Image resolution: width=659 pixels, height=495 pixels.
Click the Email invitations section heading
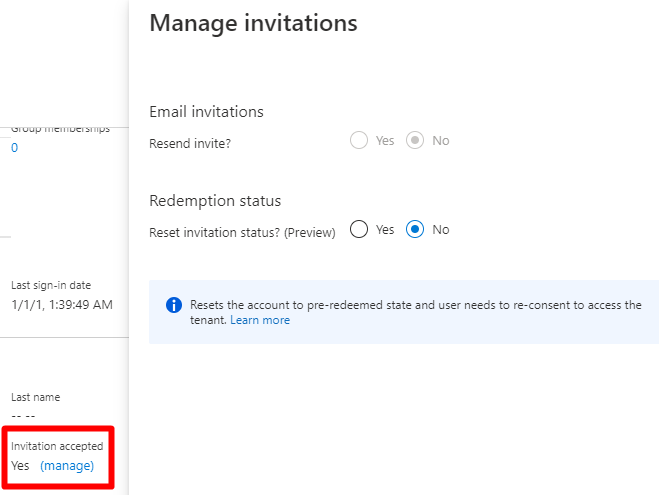206,112
